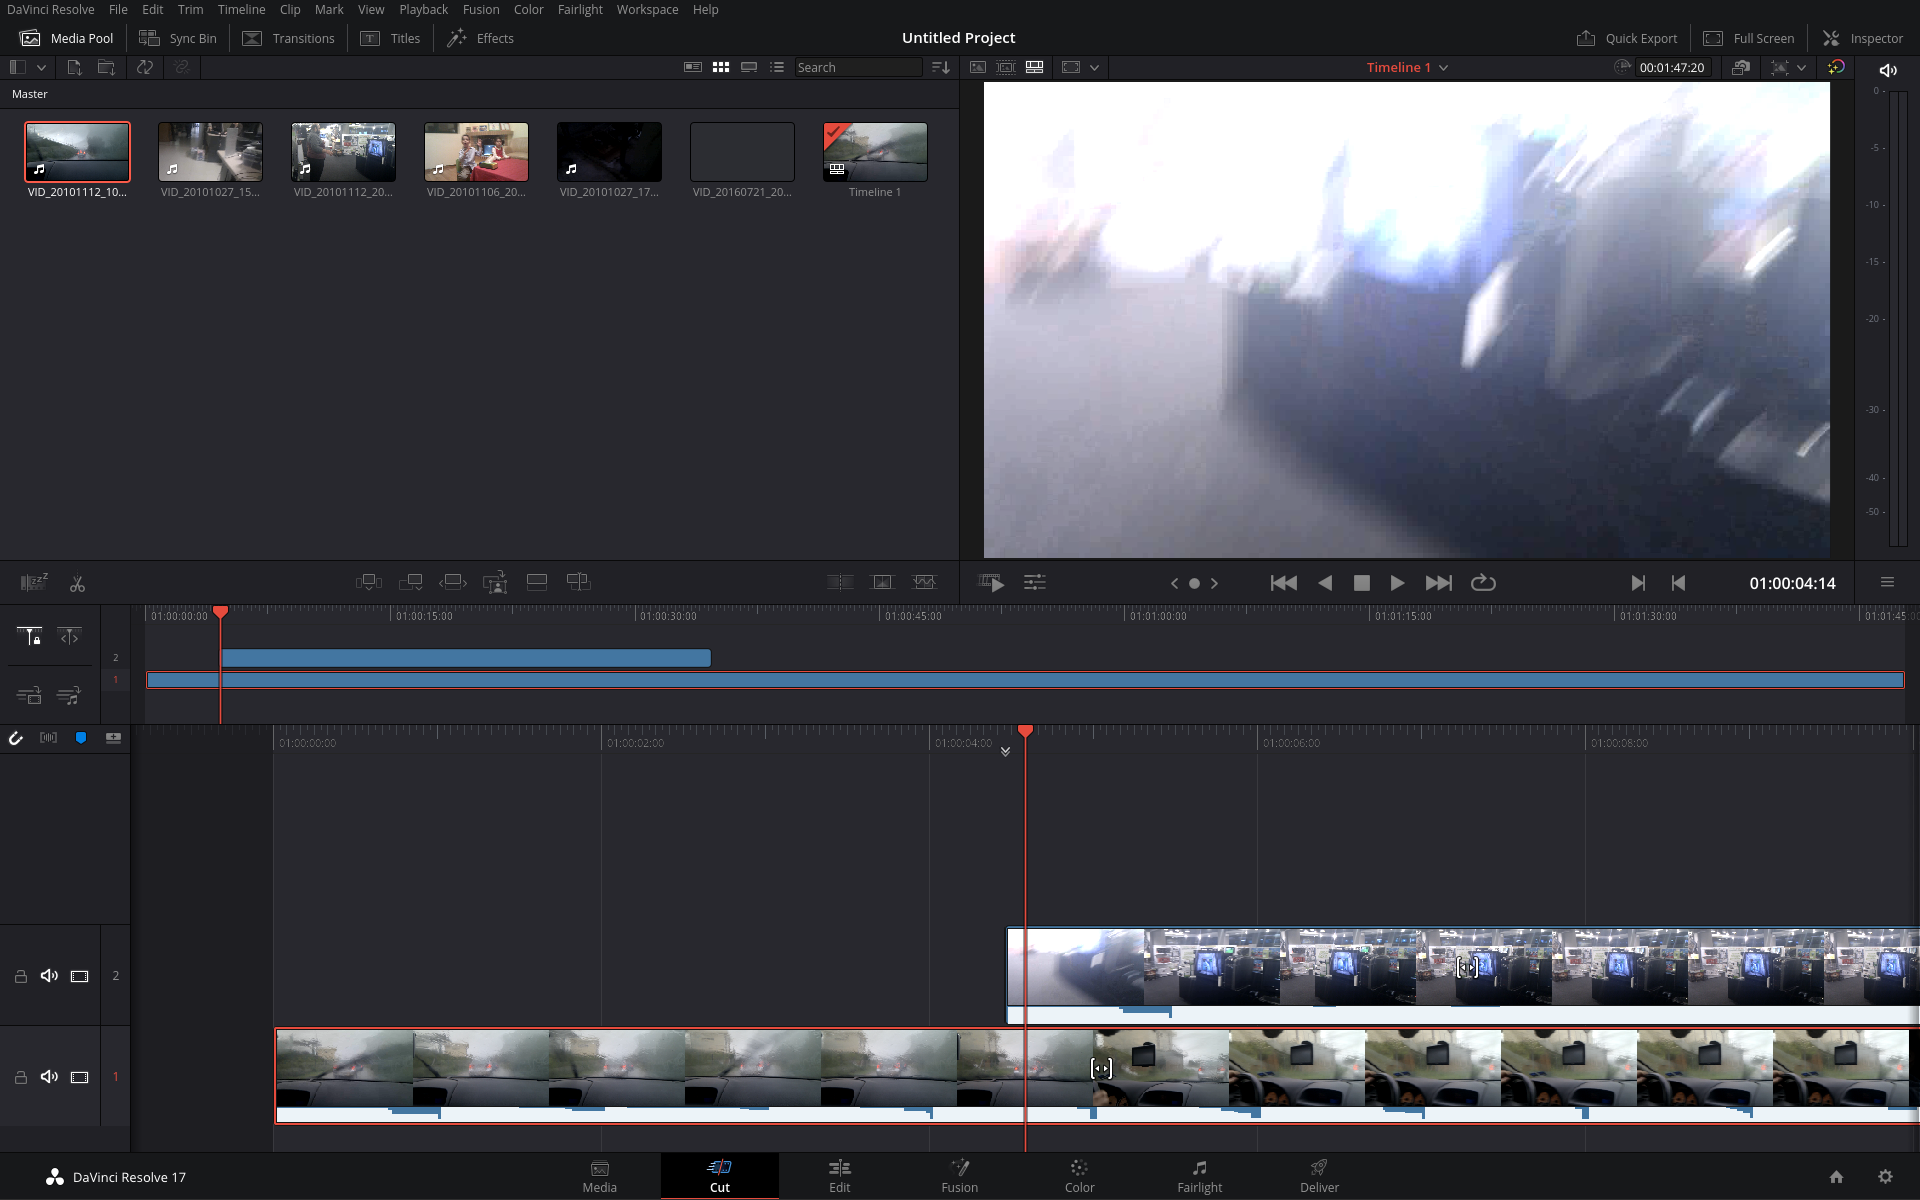The width and height of the screenshot is (1920, 1200).
Task: Click the Fast Review icon
Action: coord(991,583)
